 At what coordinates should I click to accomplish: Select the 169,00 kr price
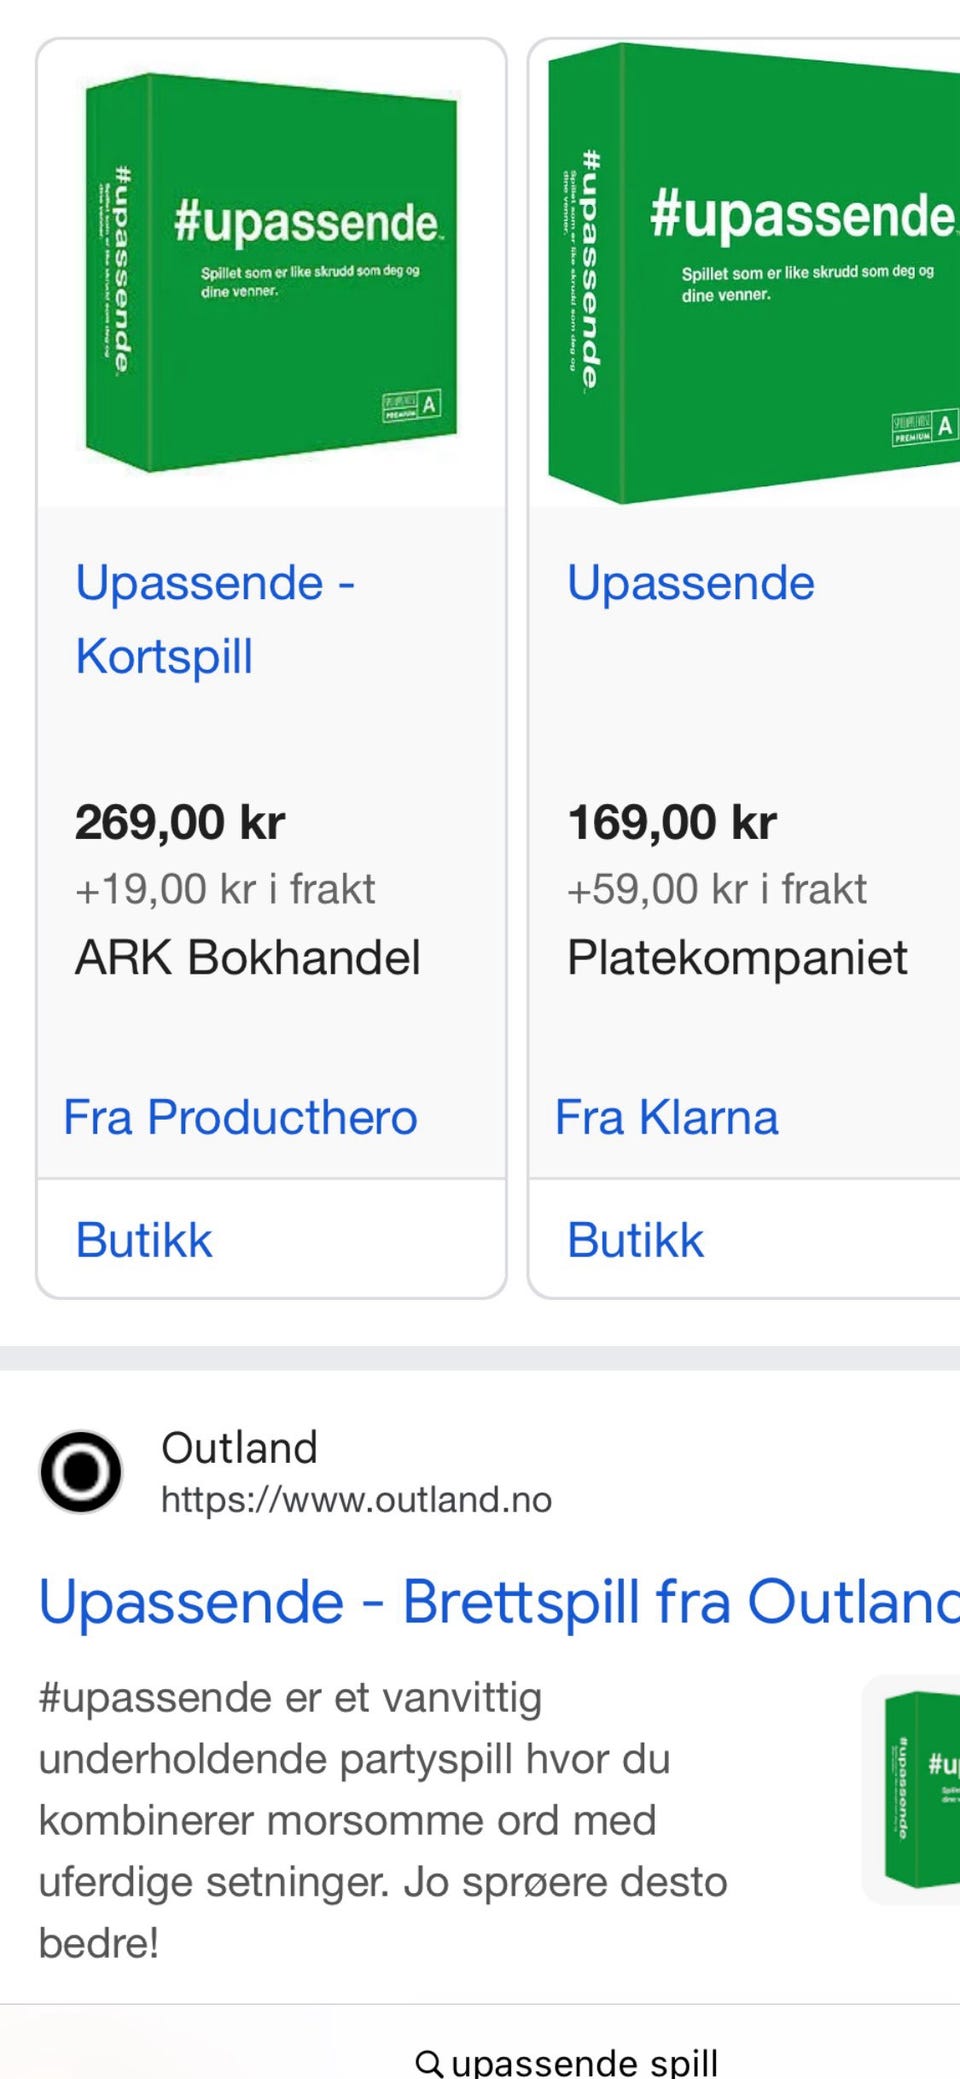point(672,822)
